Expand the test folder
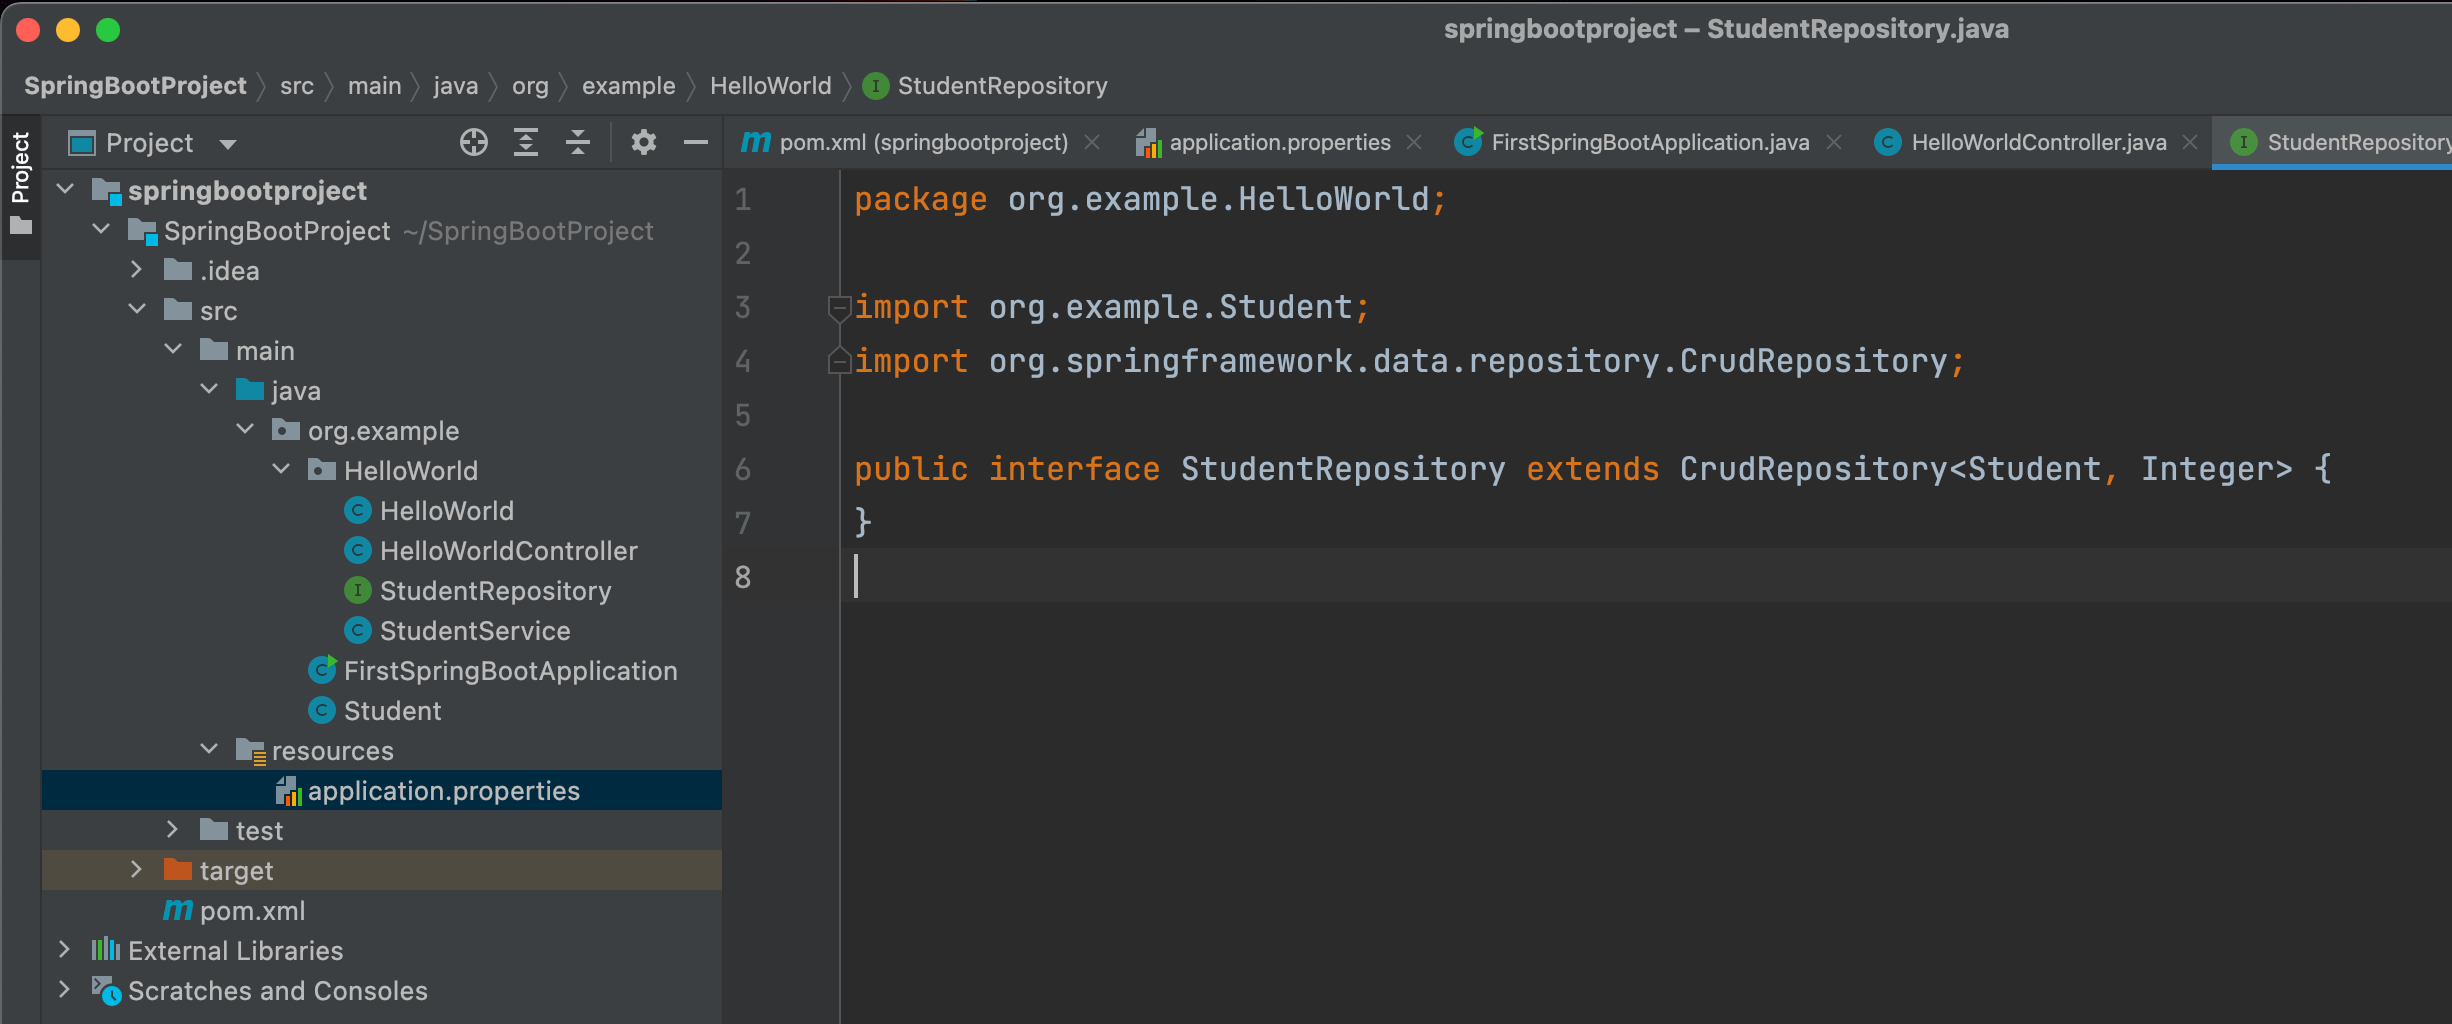The height and width of the screenshot is (1024, 2452). (x=172, y=830)
